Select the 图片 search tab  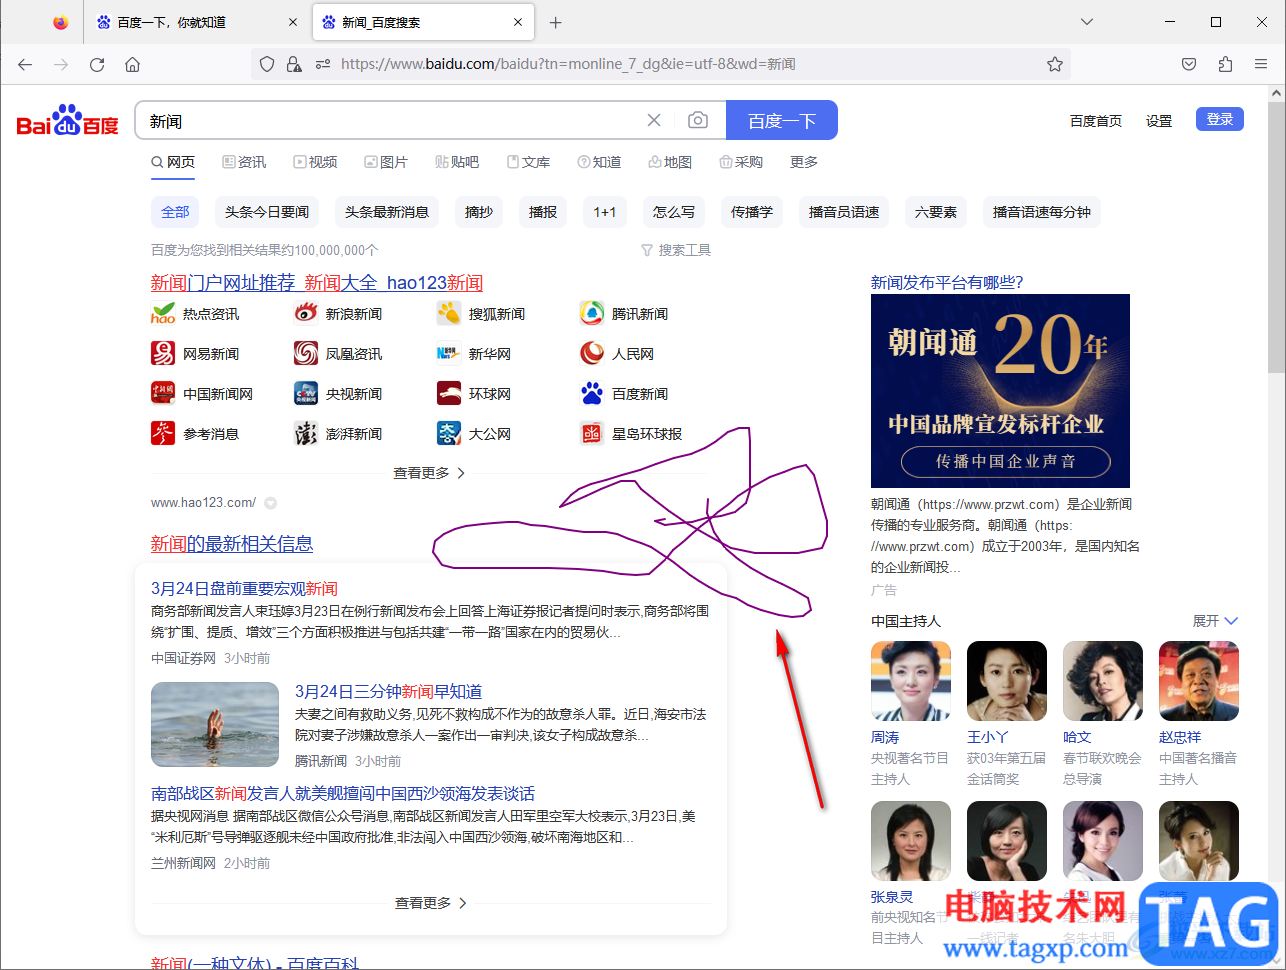coord(386,162)
